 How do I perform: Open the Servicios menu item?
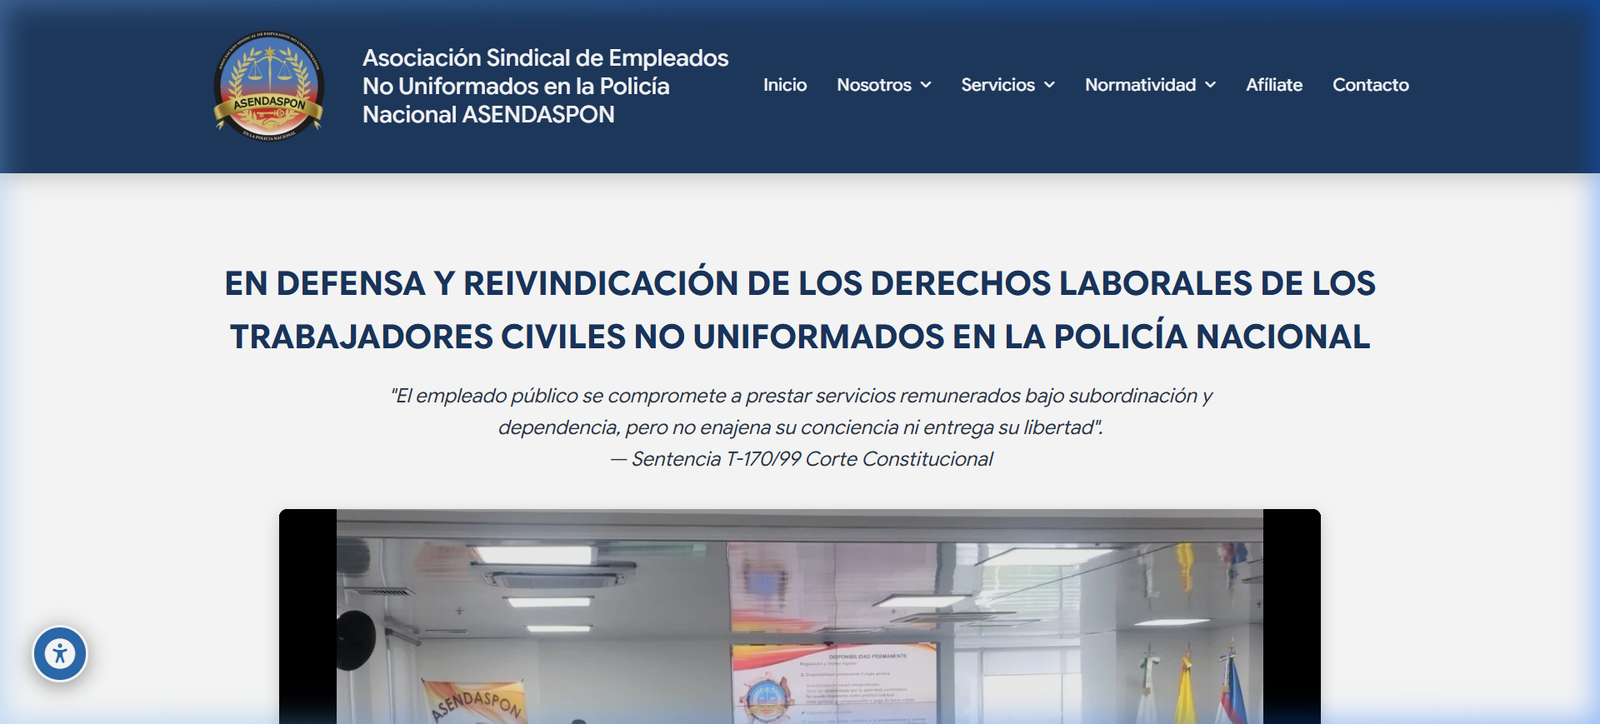click(x=998, y=85)
